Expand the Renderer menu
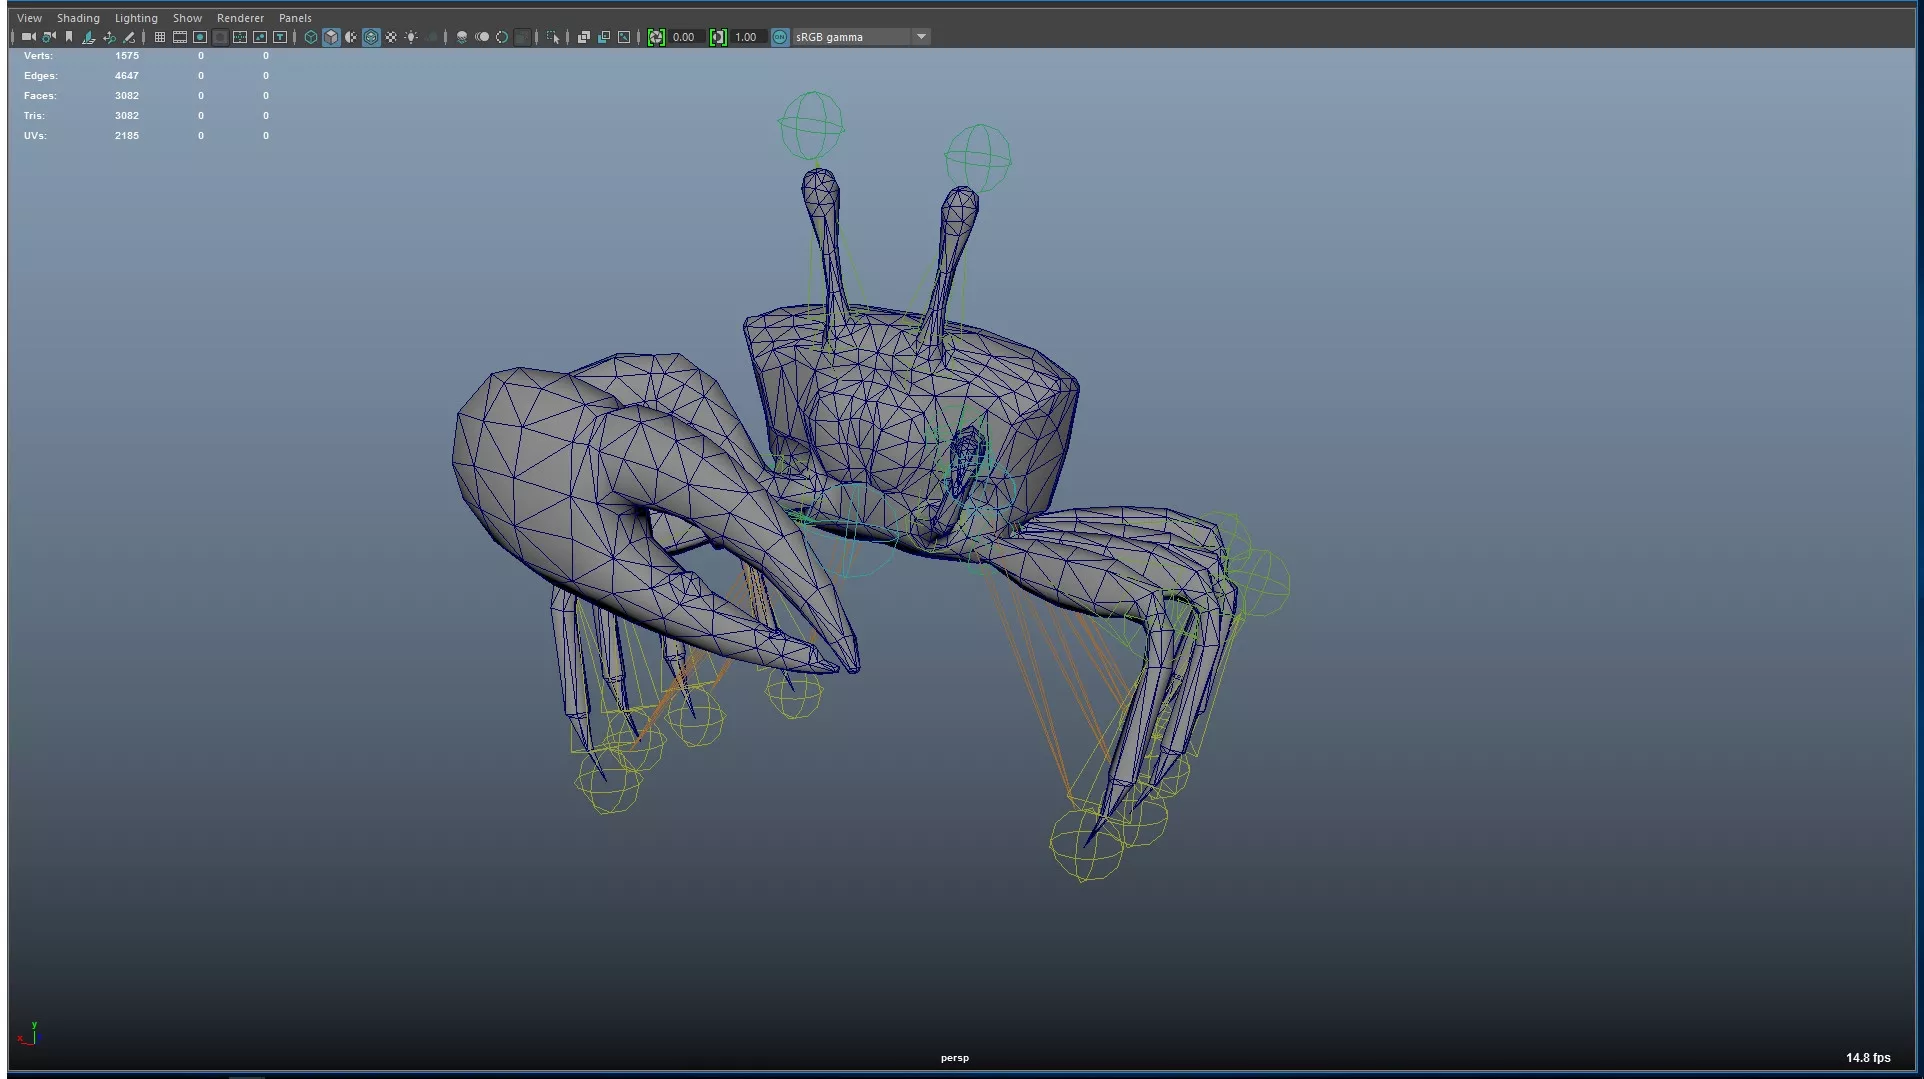This screenshot has height=1079, width=1924. tap(240, 18)
